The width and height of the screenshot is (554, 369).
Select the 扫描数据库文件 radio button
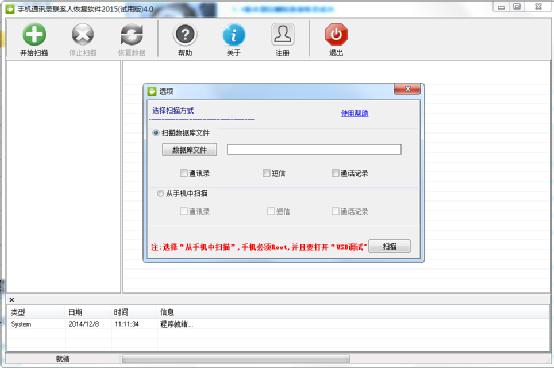click(x=155, y=133)
